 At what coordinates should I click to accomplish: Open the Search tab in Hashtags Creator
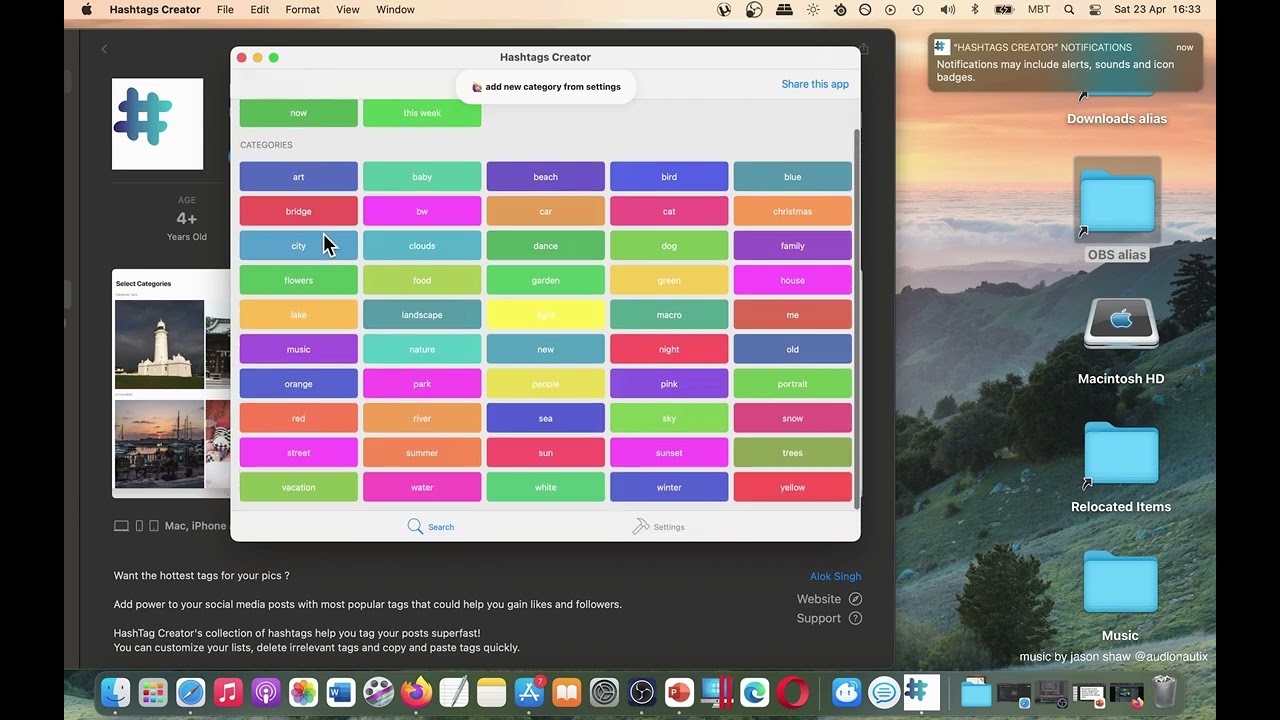point(430,527)
